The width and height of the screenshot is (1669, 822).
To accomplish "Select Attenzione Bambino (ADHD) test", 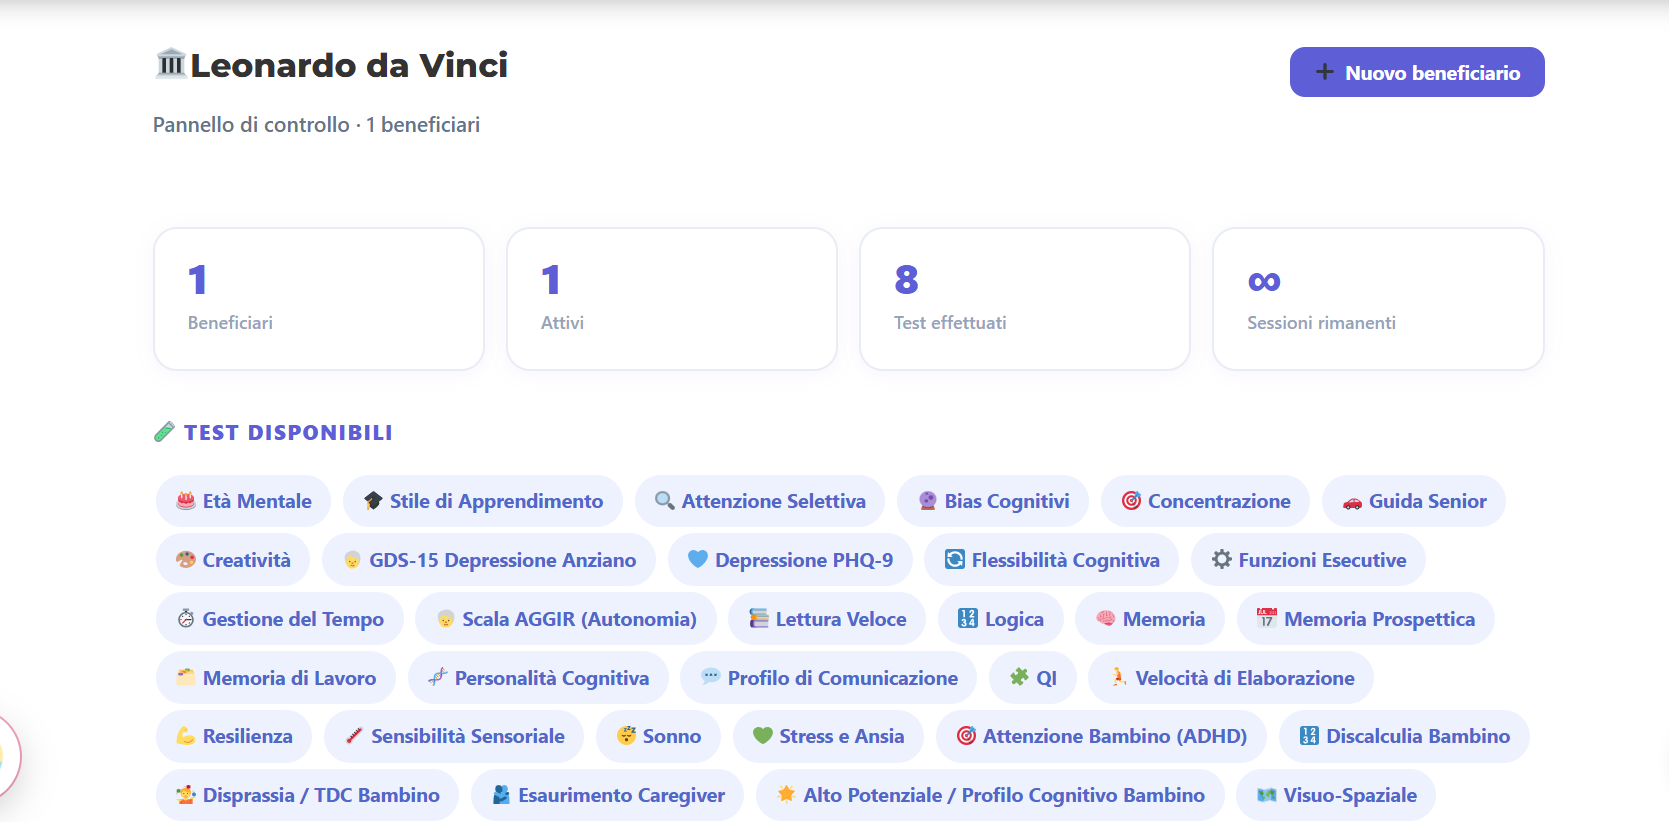I will coord(1101,736).
